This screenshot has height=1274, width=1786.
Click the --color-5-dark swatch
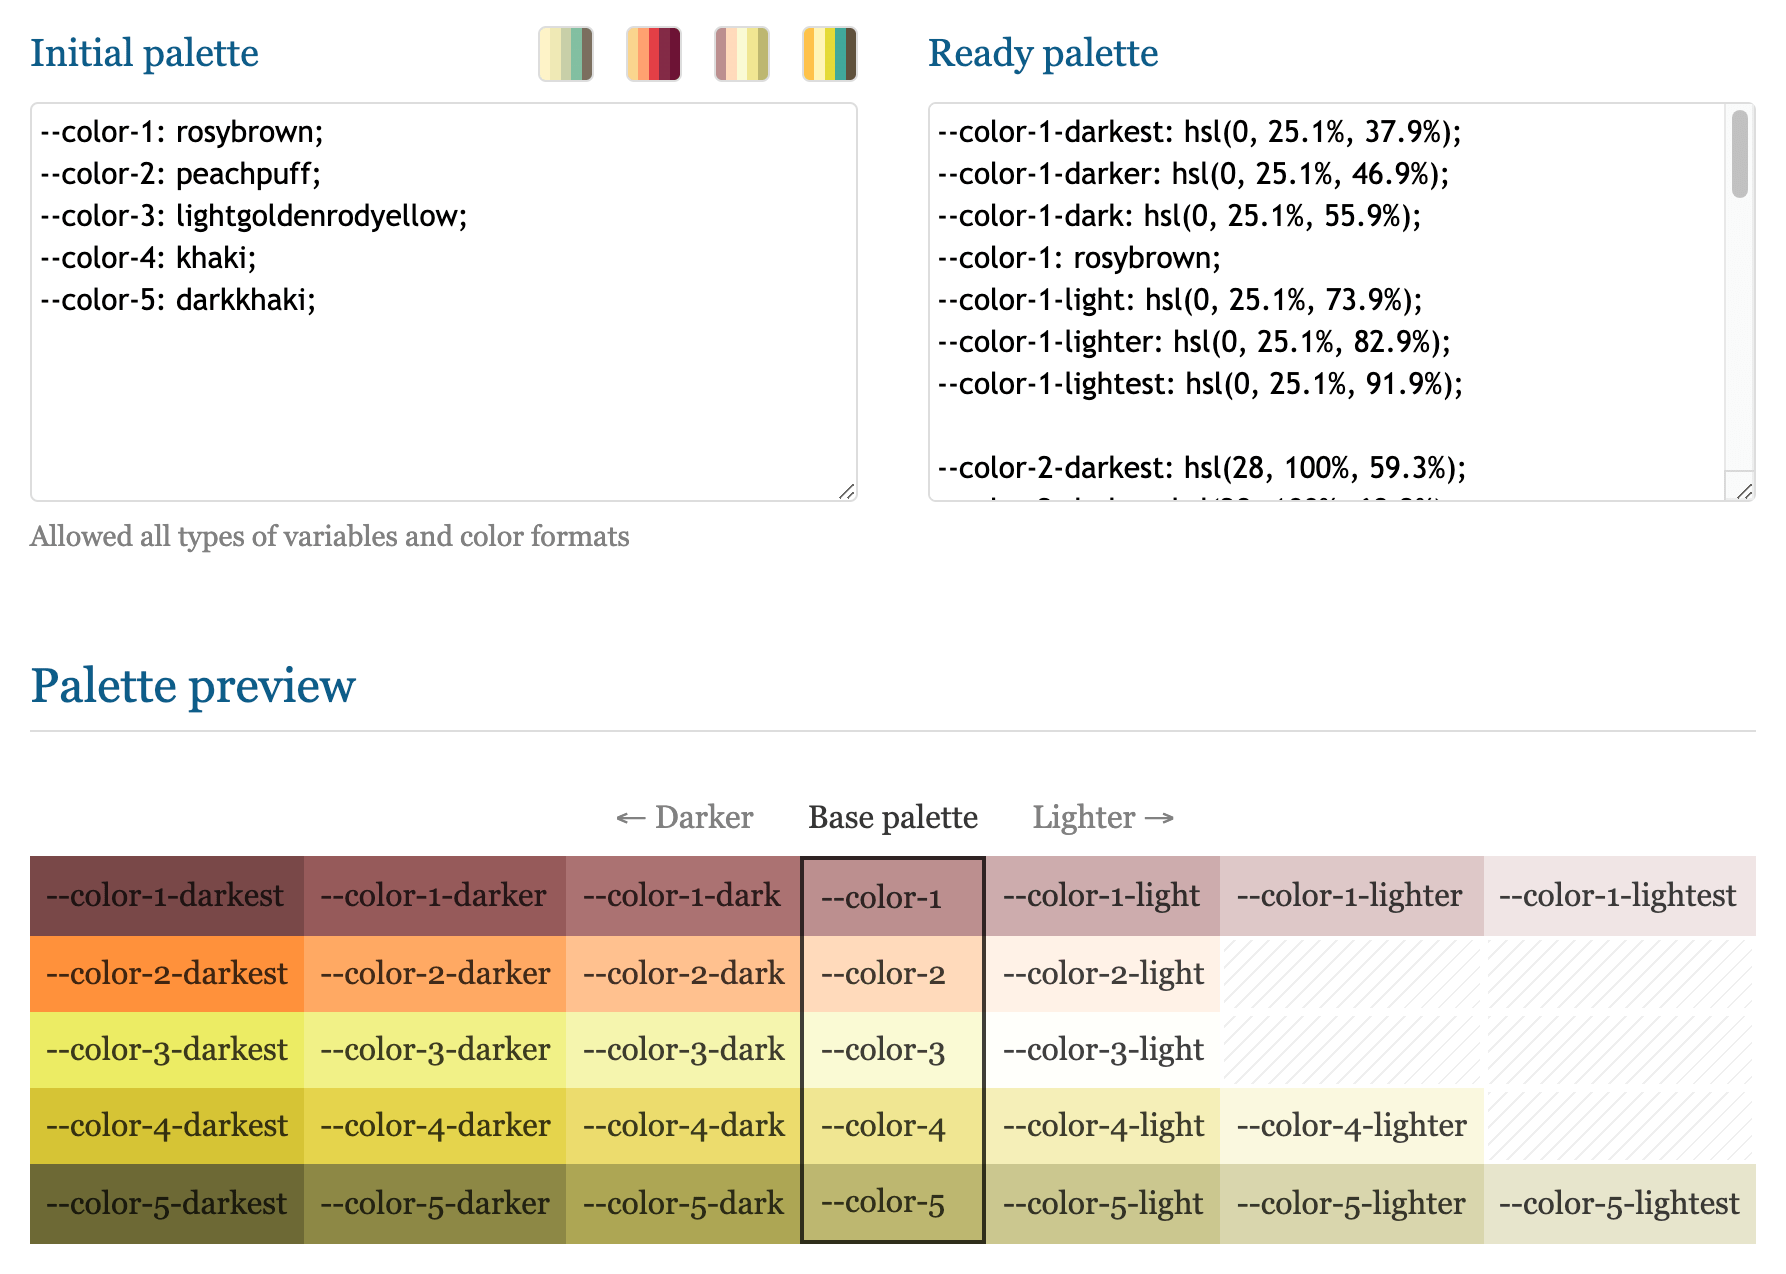click(683, 1204)
